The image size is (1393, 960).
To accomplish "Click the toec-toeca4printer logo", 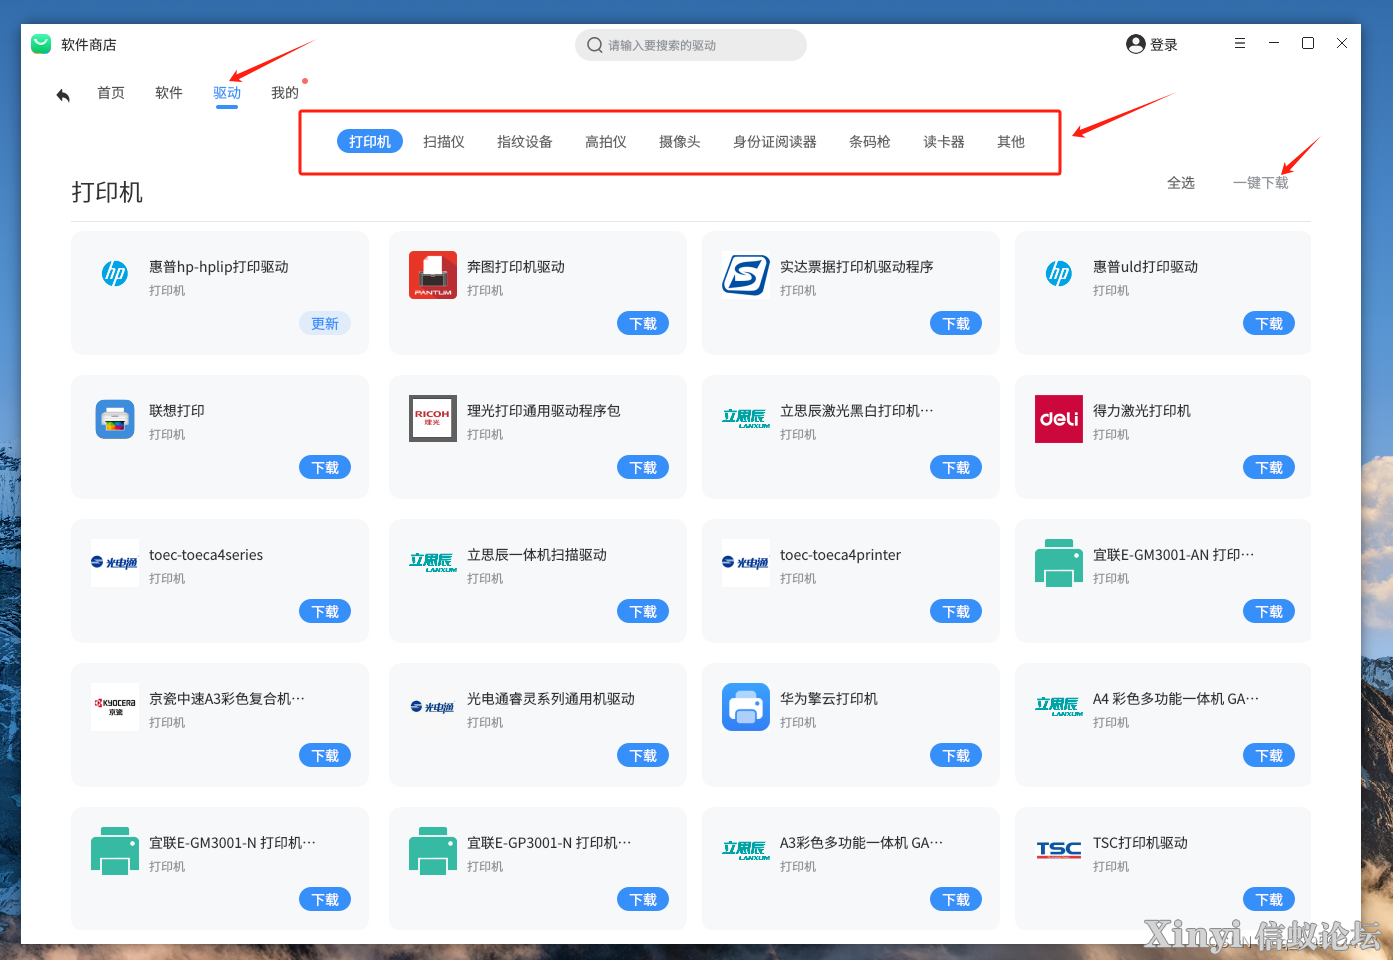I will pos(746,563).
